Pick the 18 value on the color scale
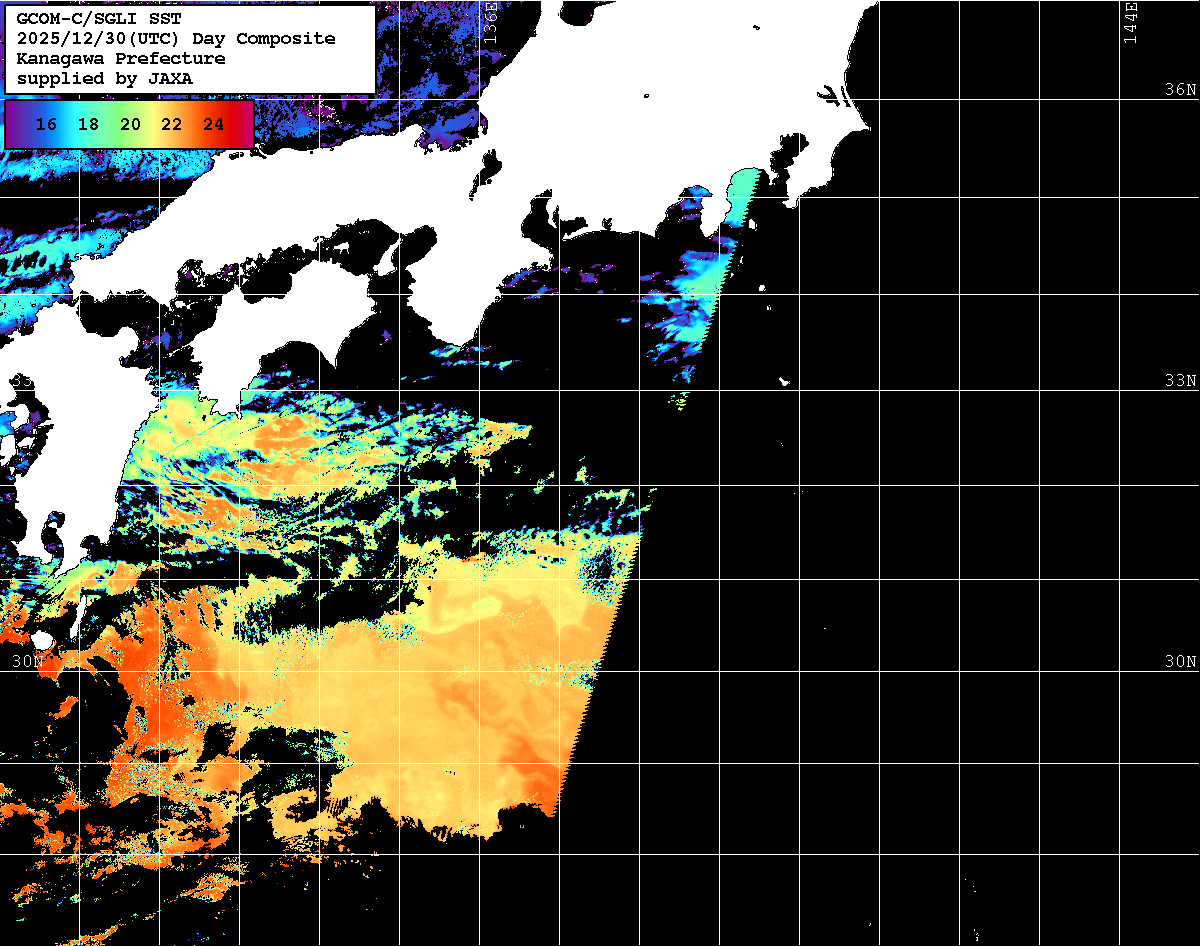Viewport: 1200px width, 946px height. [88, 125]
